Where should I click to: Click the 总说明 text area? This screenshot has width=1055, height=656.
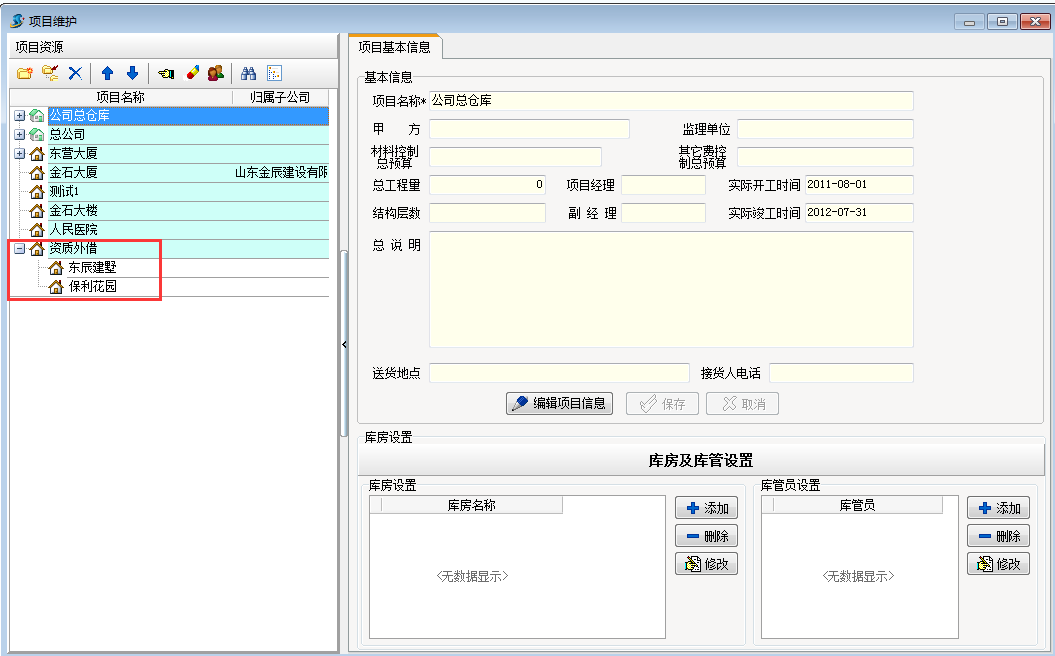670,289
